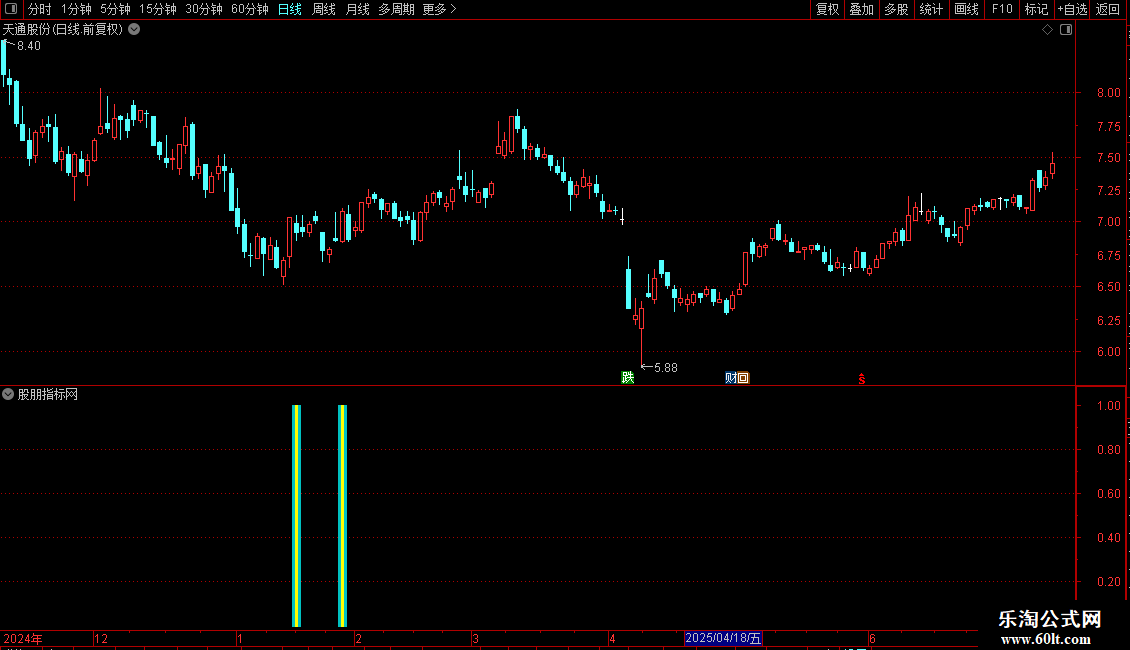The height and width of the screenshot is (650, 1130).
Task: Click the month 3 marker on time axis
Action: pyautogui.click(x=475, y=638)
